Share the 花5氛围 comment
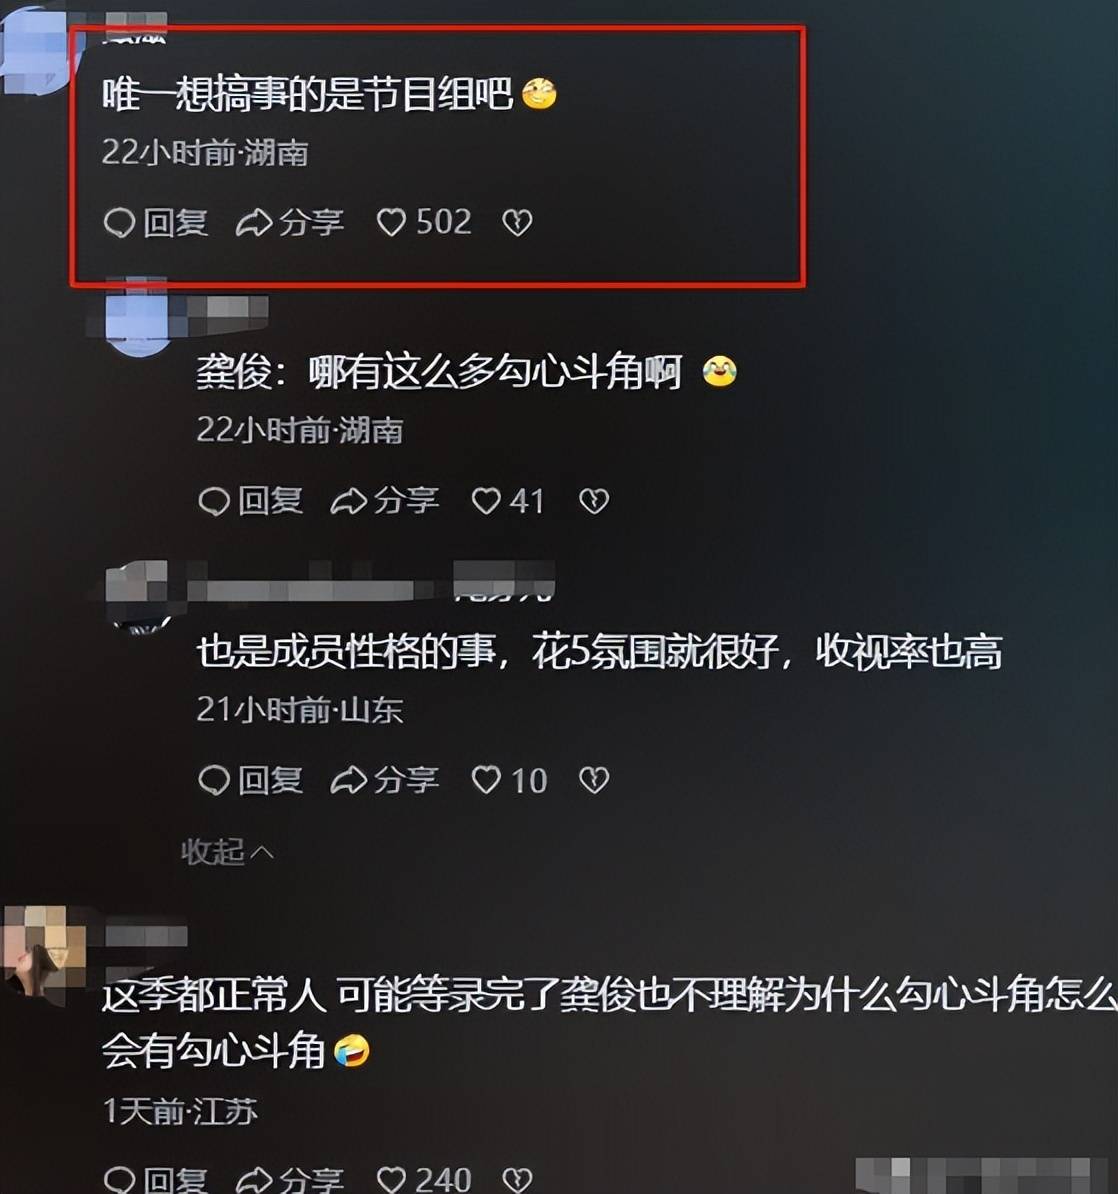1118x1194 pixels. click(385, 781)
